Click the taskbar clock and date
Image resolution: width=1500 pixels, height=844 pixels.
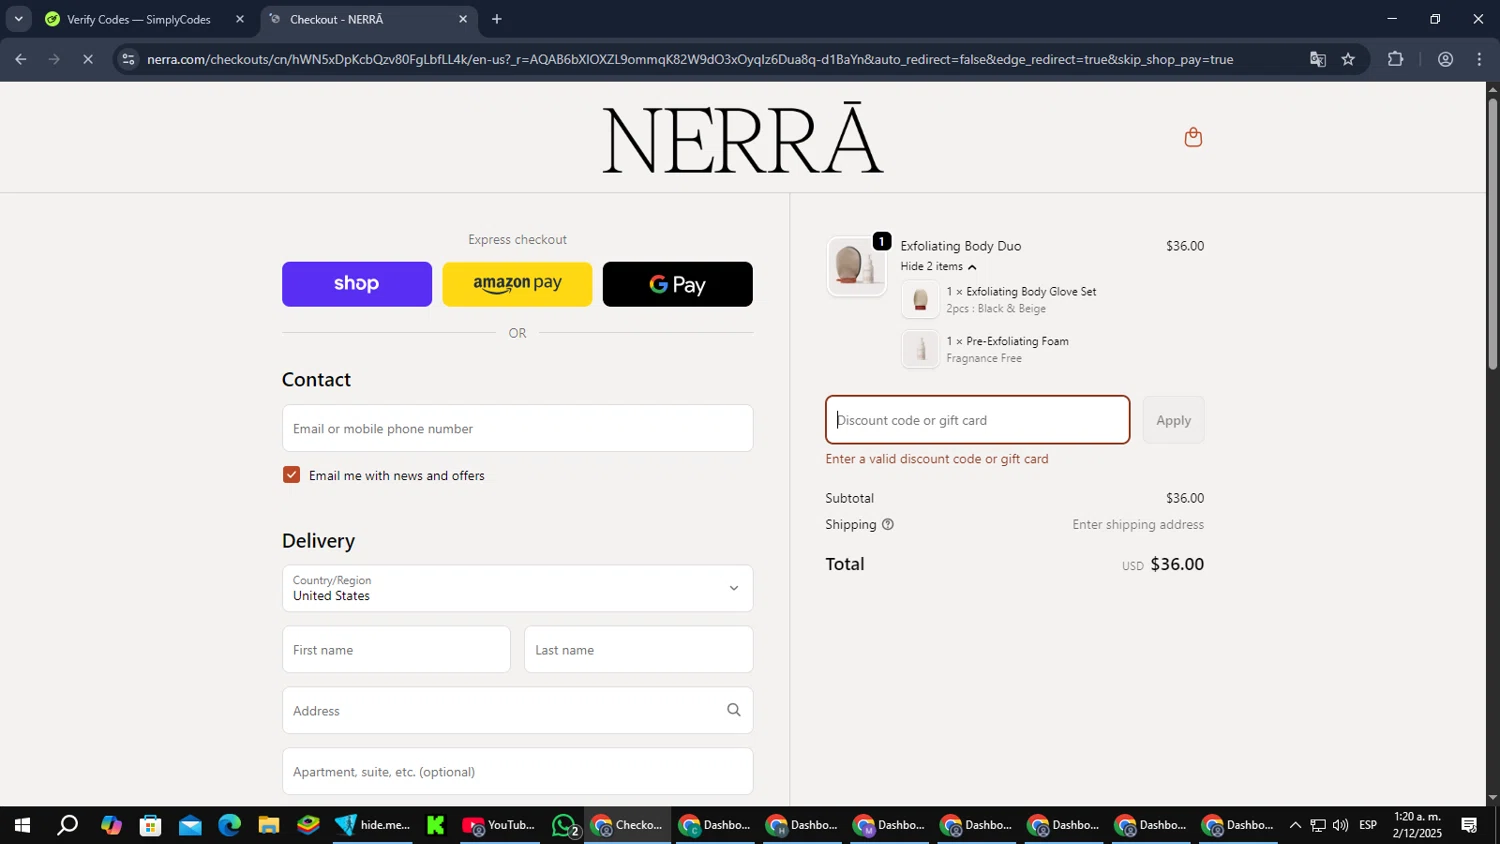1417,825
